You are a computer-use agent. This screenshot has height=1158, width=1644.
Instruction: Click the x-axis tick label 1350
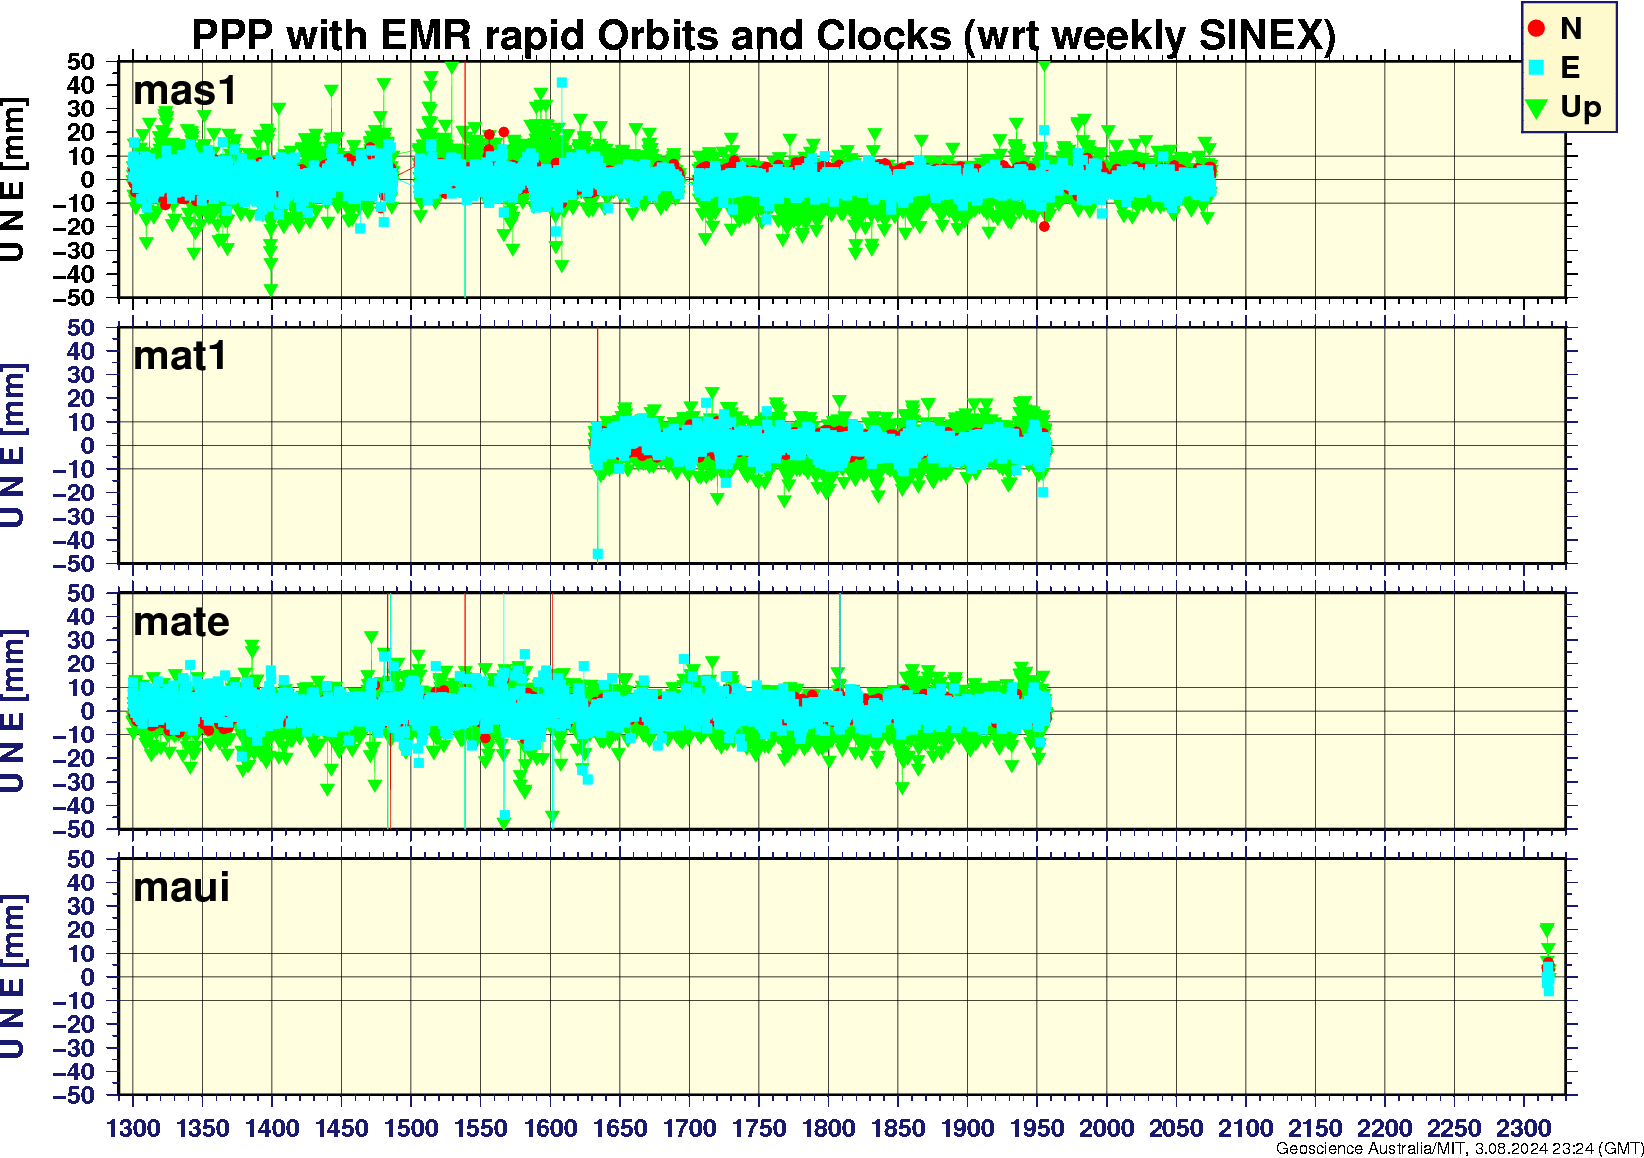[x=203, y=1128]
